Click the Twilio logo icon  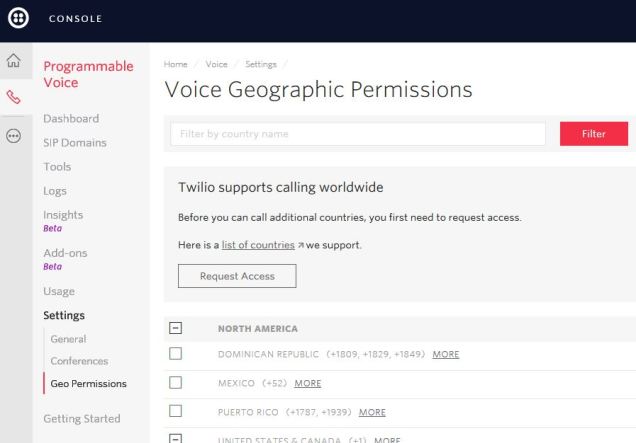point(18,18)
